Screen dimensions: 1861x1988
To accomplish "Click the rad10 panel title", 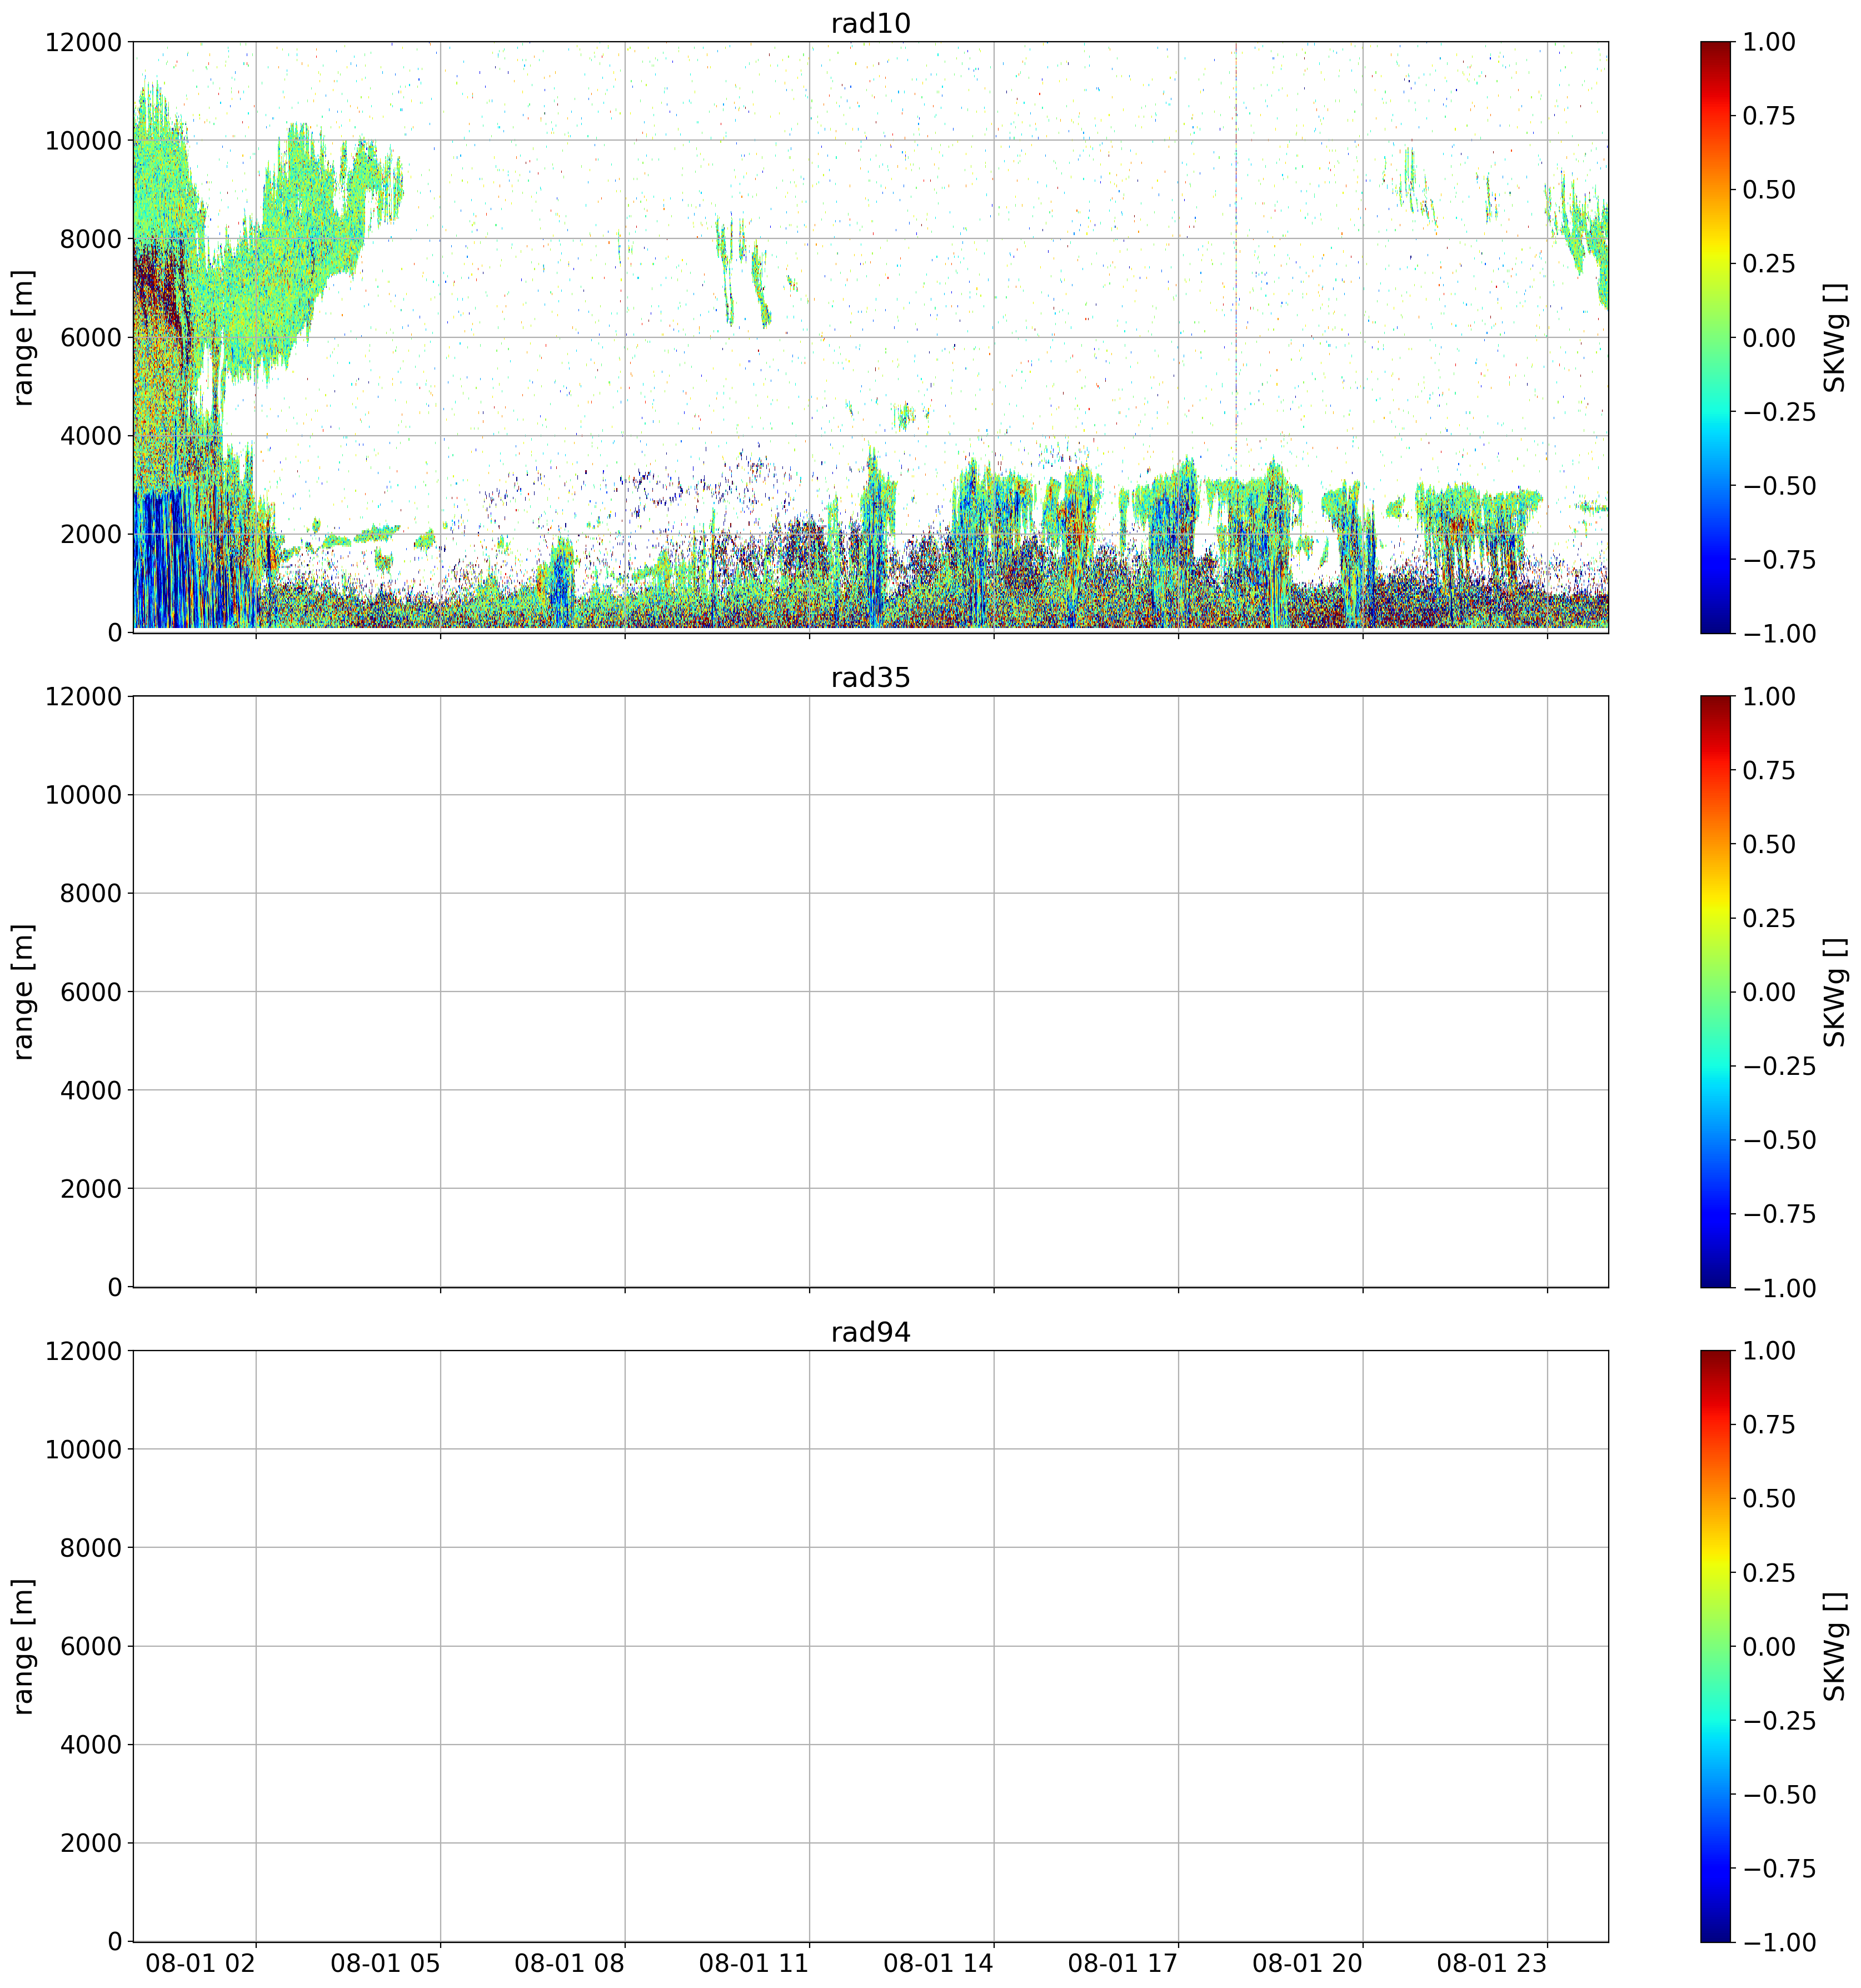I will pos(870,23).
